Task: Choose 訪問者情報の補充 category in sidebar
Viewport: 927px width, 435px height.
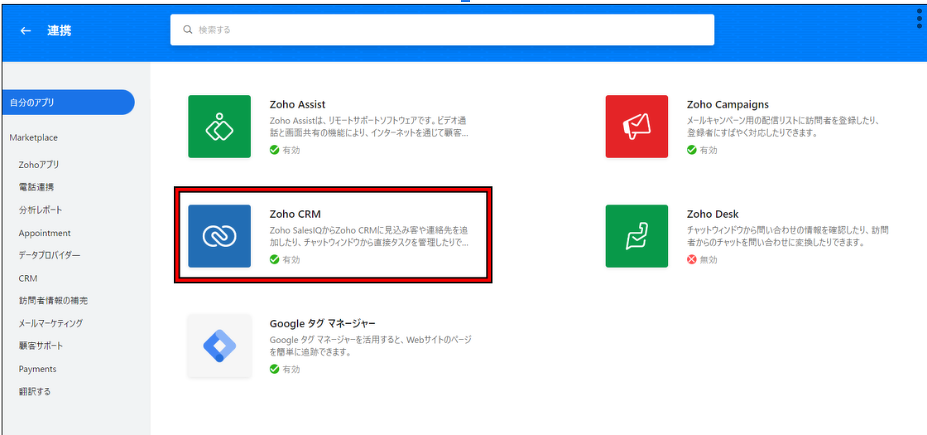Action: (53, 301)
